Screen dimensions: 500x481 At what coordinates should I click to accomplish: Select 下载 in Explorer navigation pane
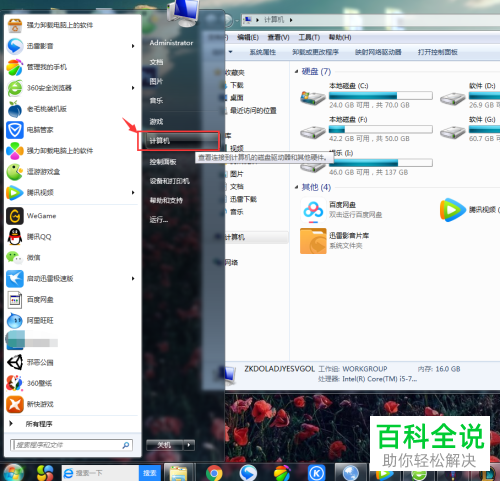(x=237, y=85)
